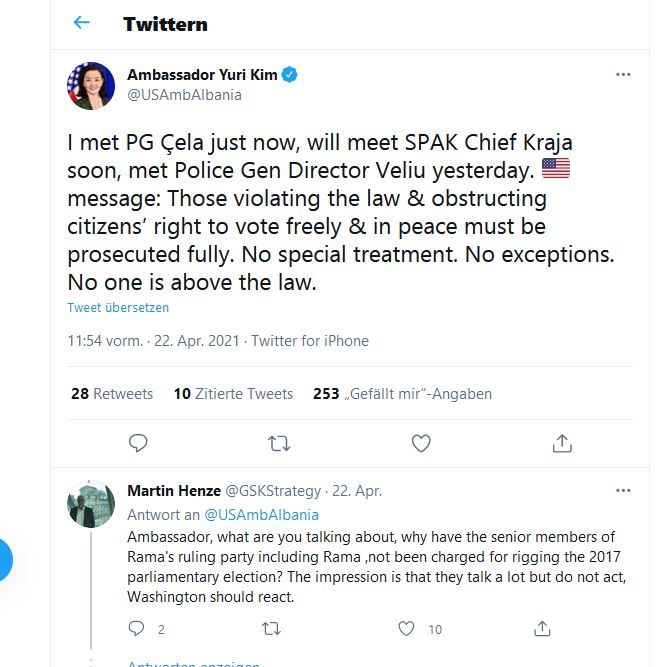Like Martin Henze's reply

[x=406, y=629]
